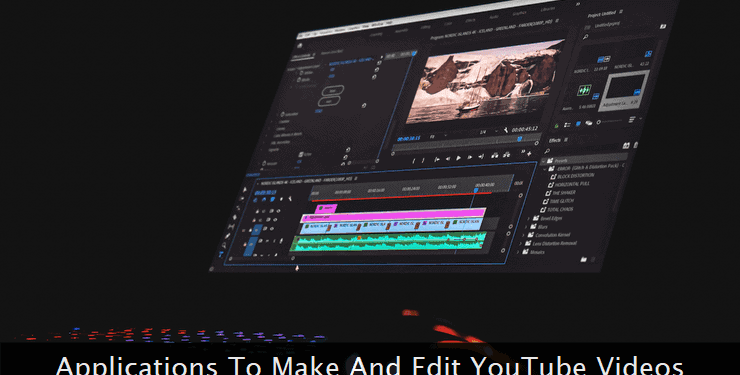Select the short pink clip on top track
740x375 pixels.
coord(326,208)
